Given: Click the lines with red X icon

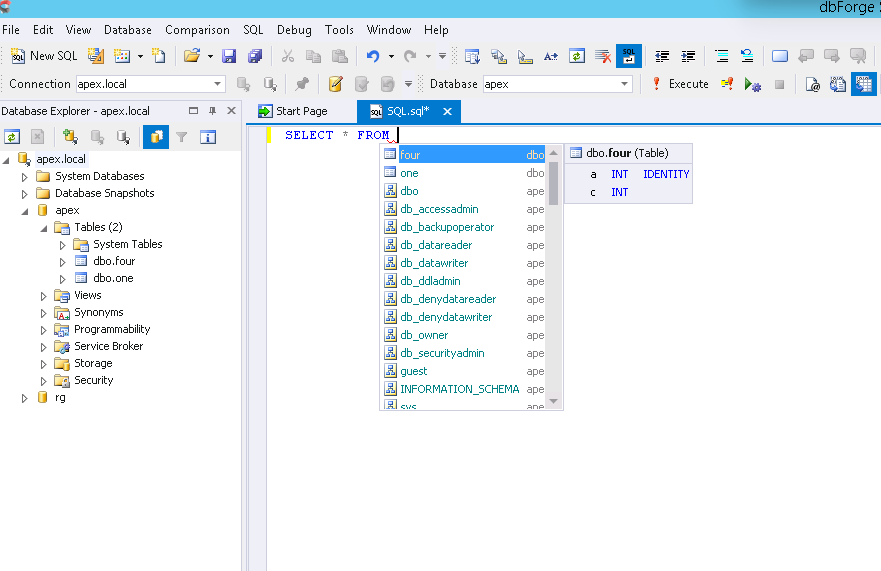Looking at the screenshot, I should pos(603,56).
